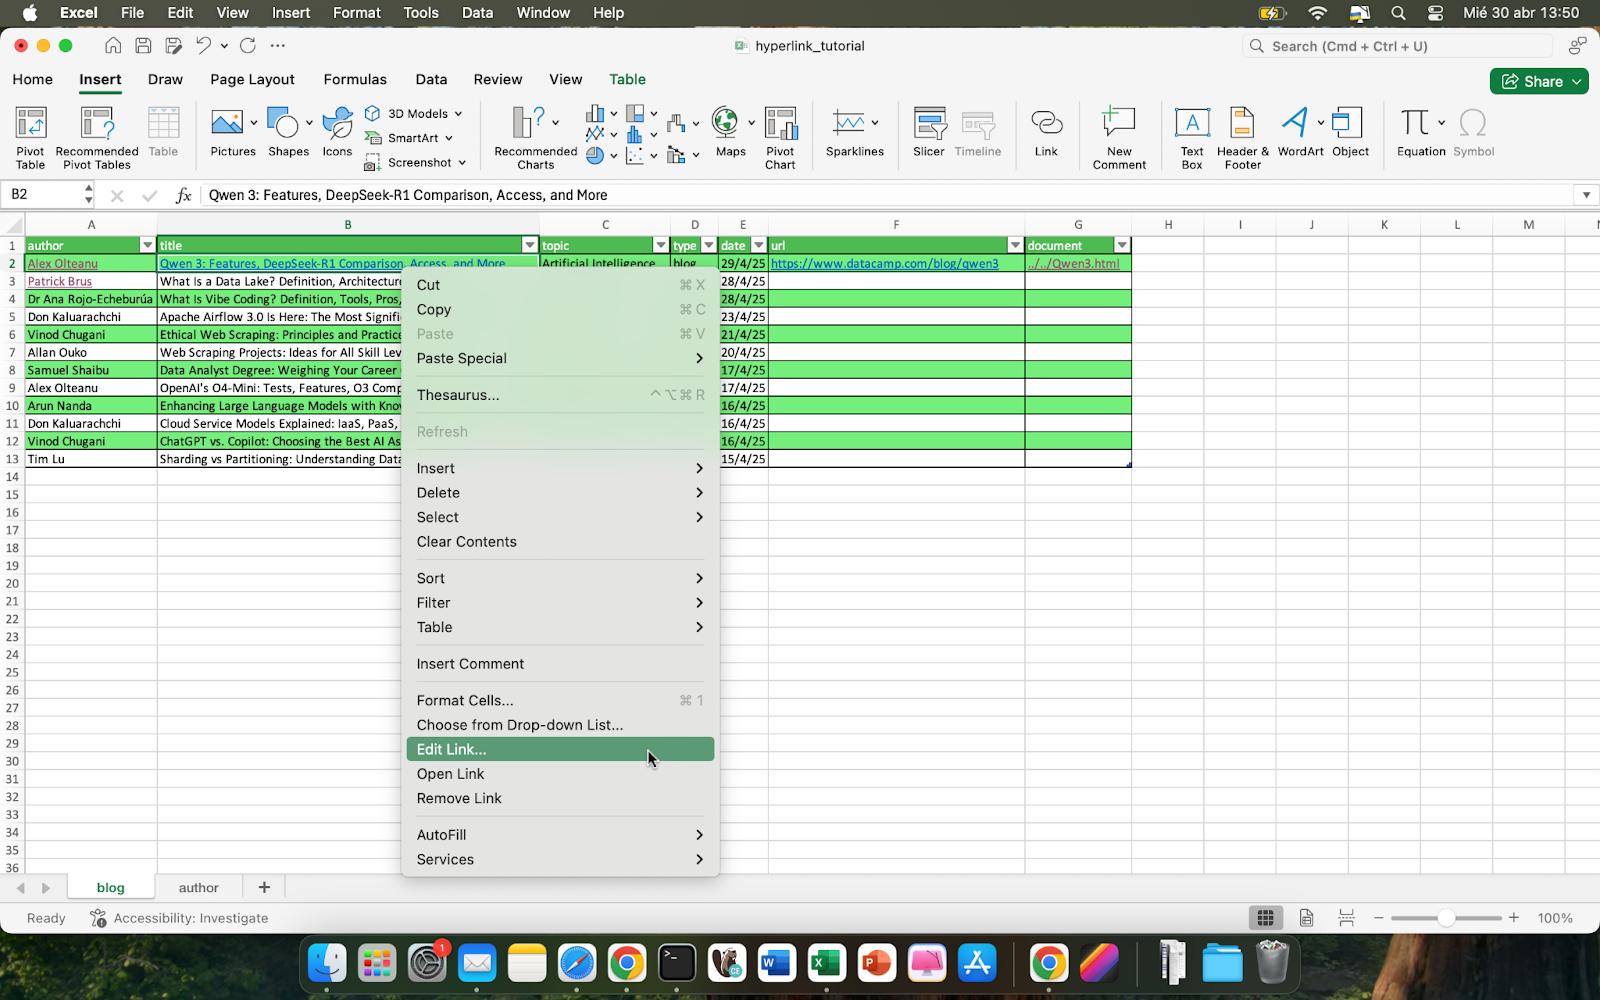Open Spotlight search in menu bar
The height and width of the screenshot is (1000, 1600).
point(1398,13)
